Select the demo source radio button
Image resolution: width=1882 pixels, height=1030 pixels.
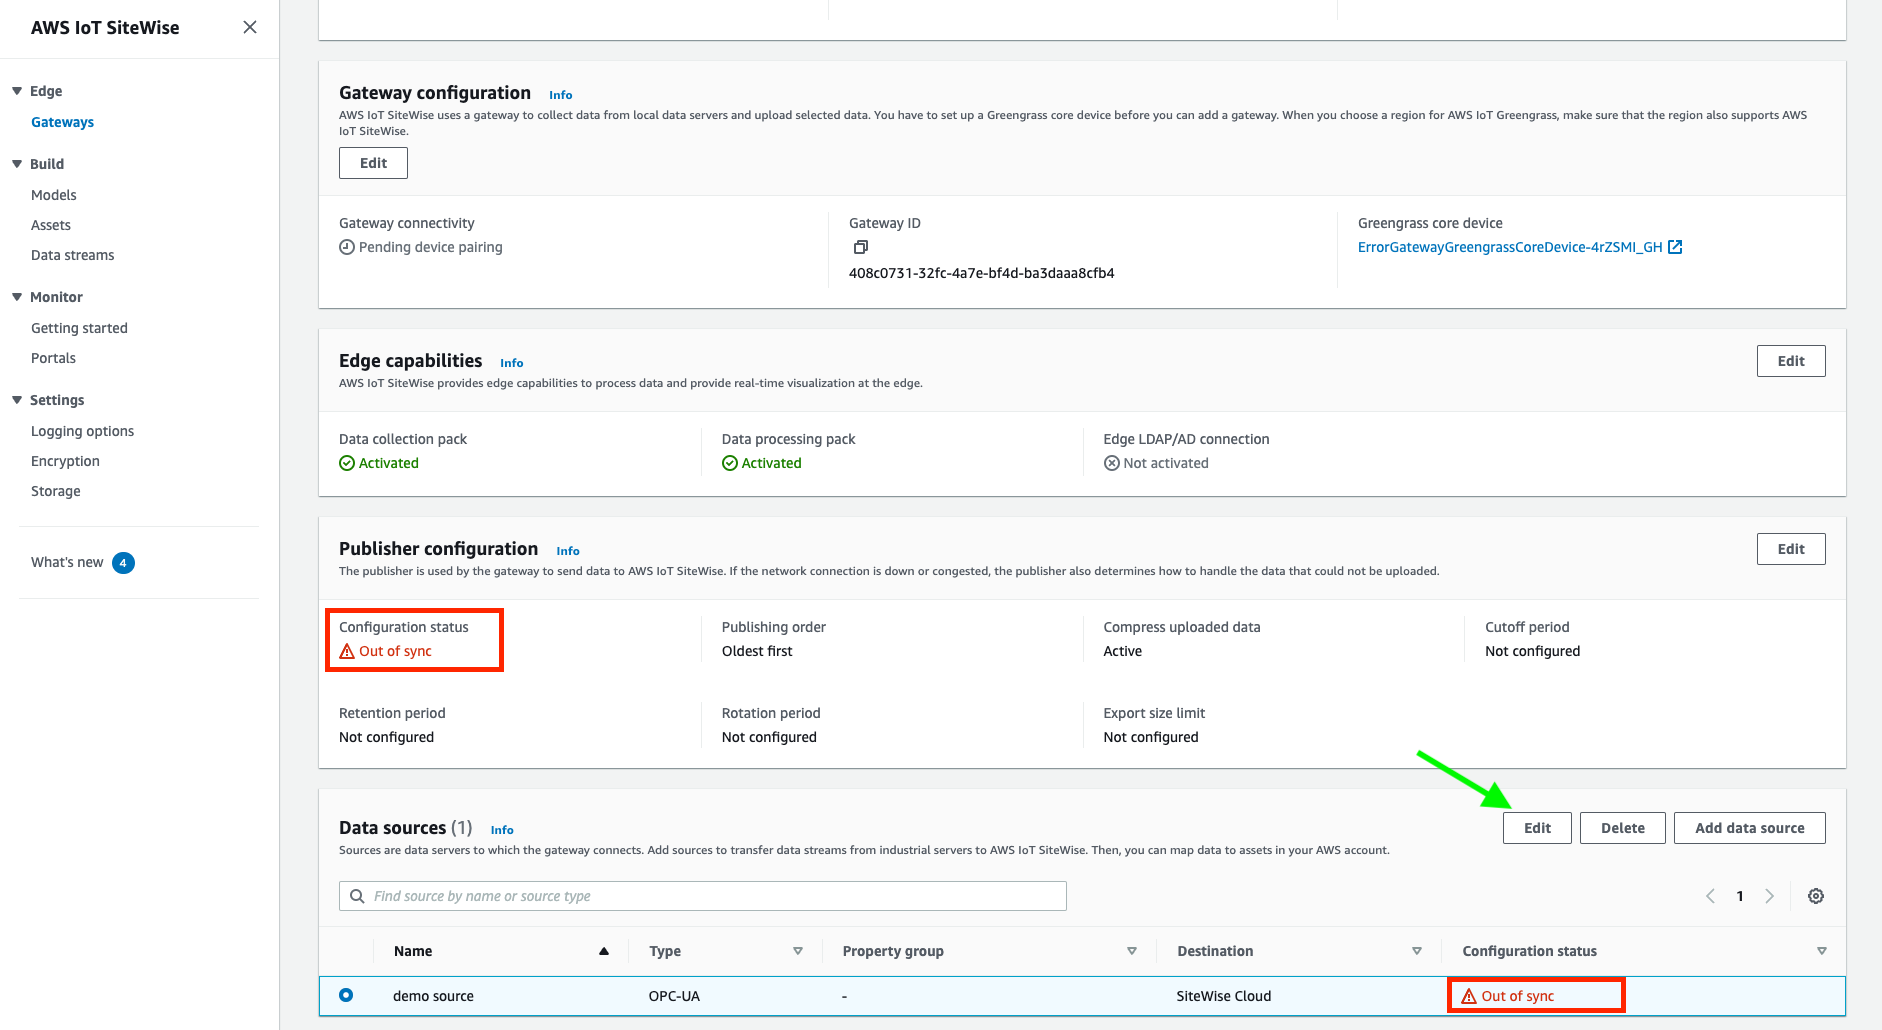click(x=346, y=995)
